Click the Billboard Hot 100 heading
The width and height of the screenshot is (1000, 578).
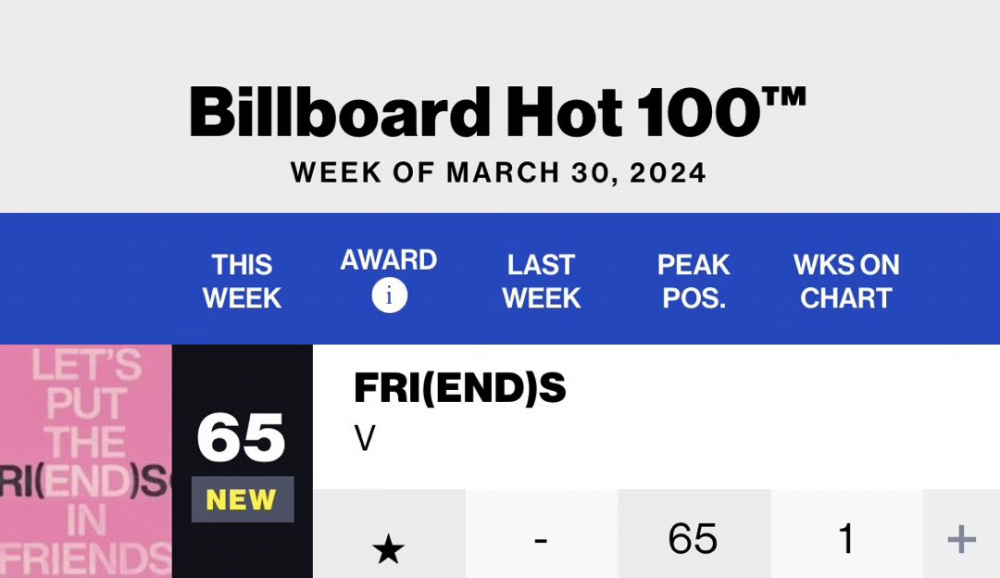(497, 112)
